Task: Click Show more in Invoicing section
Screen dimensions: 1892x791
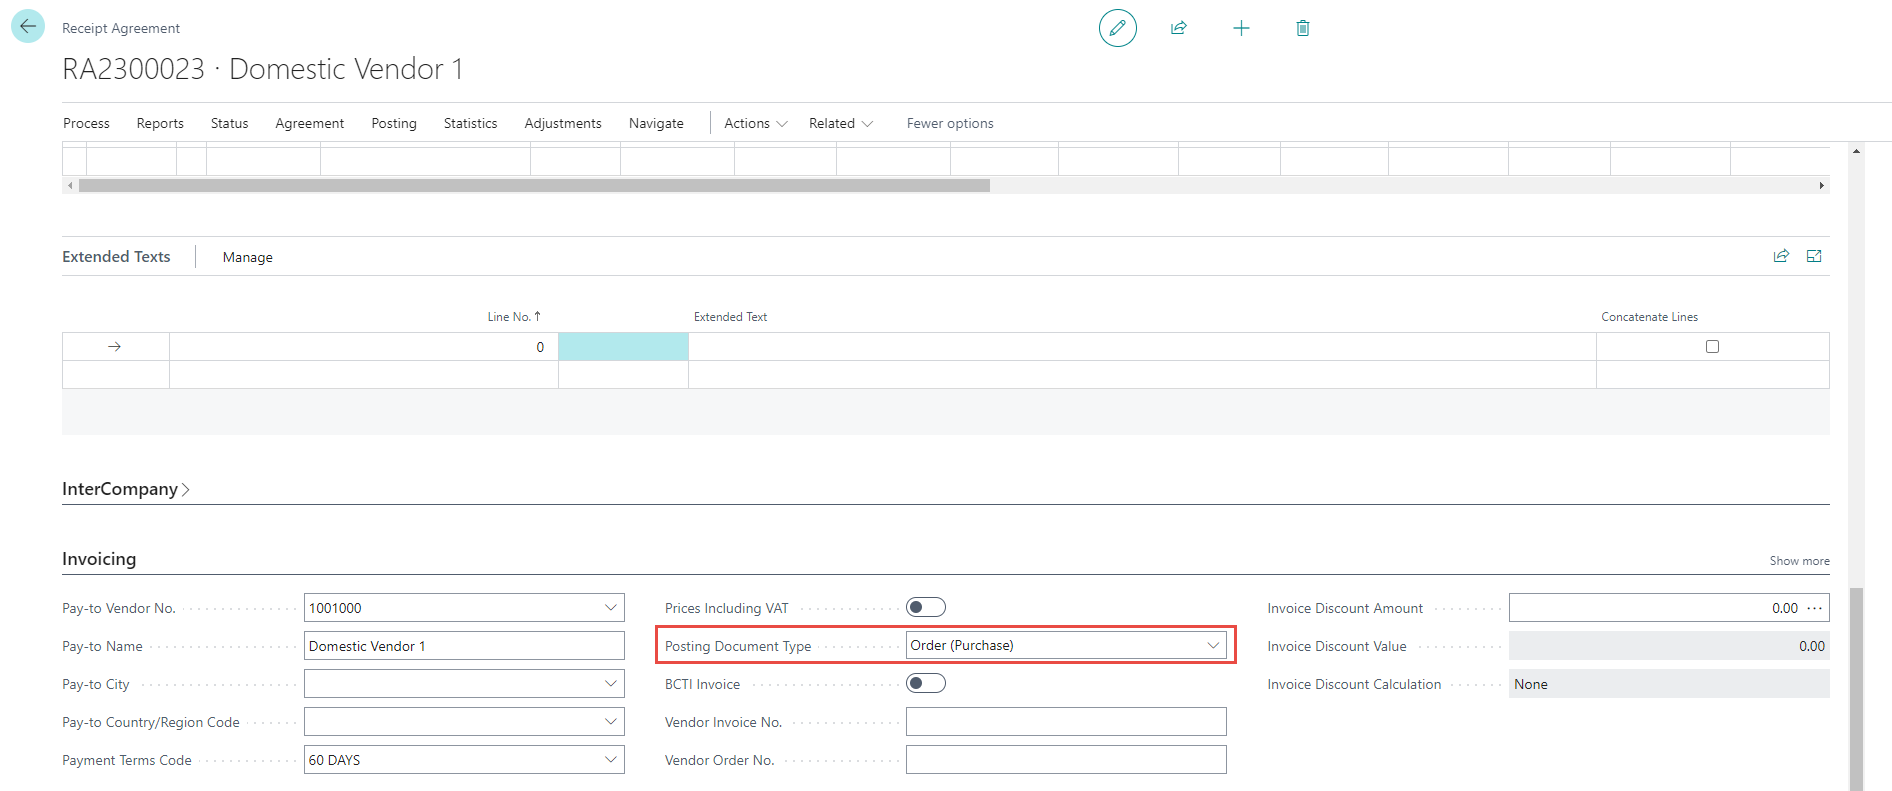Action: pos(1799,561)
